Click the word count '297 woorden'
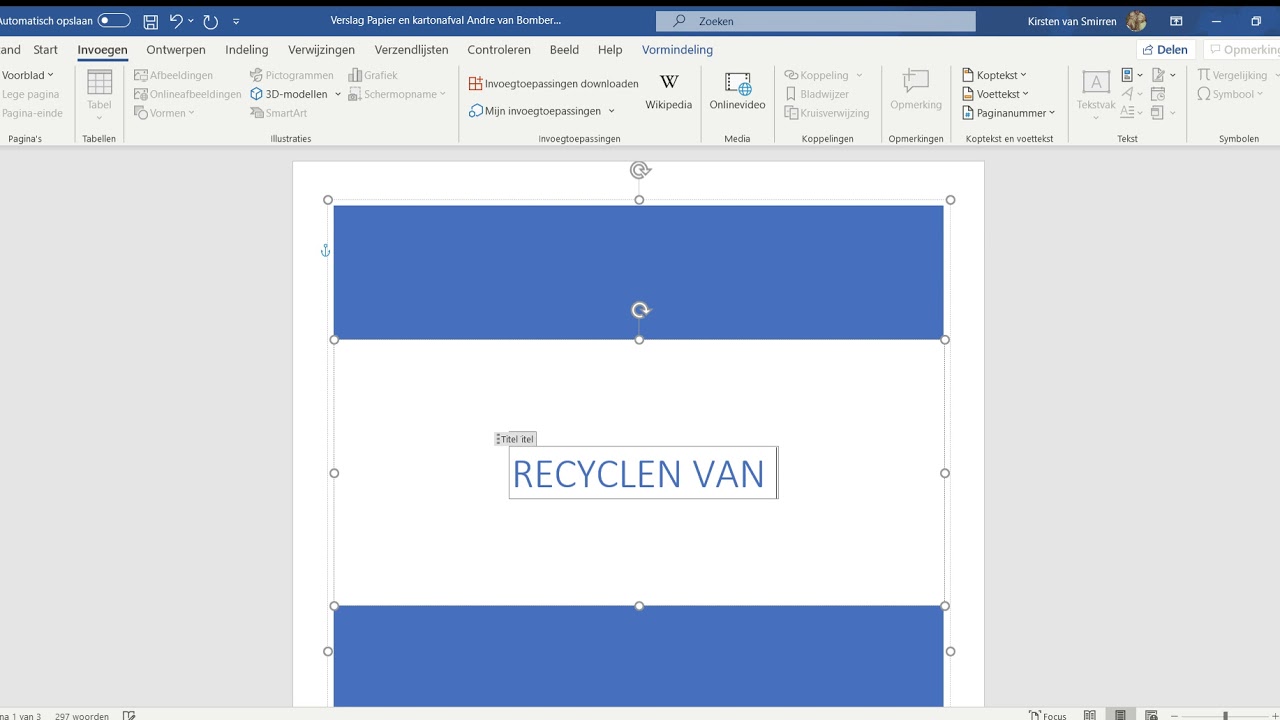This screenshot has width=1280, height=720. (82, 715)
